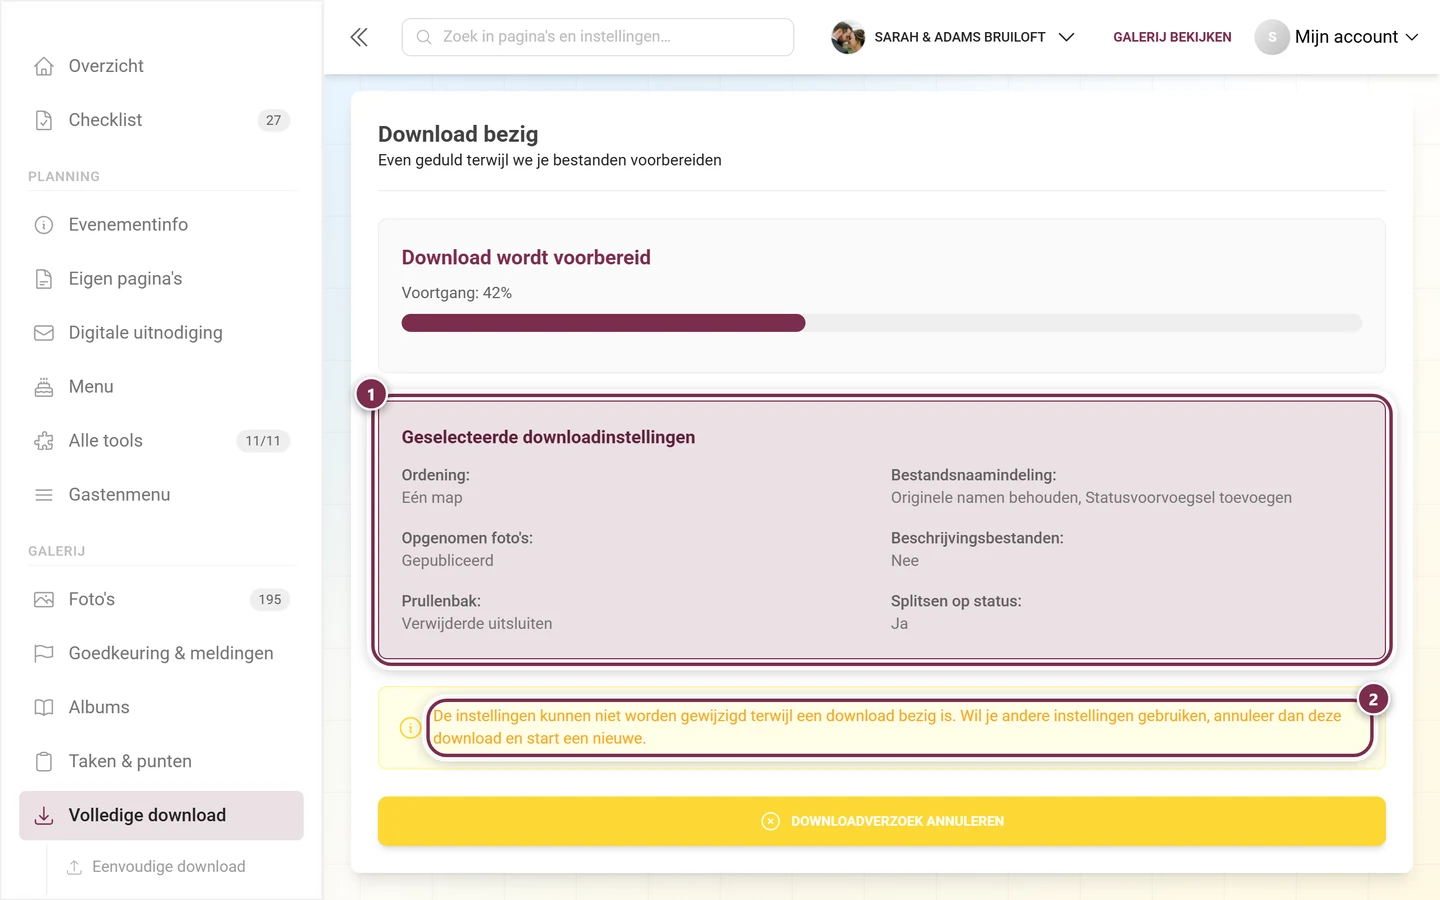Click the Evenementinfo info icon

pos(44,225)
